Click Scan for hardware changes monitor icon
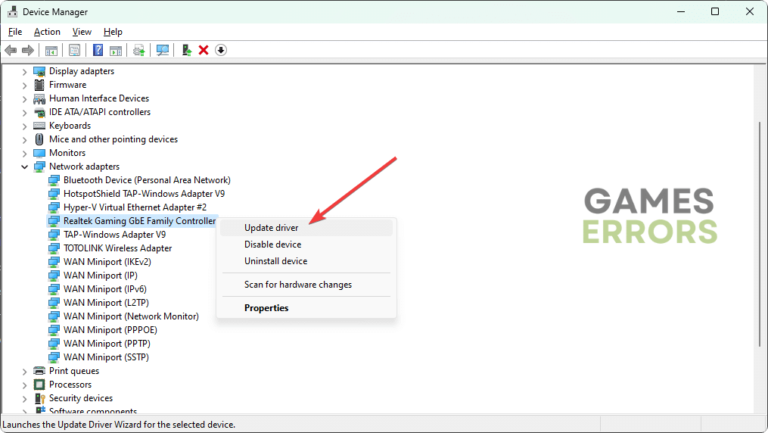This screenshot has width=768, height=433. [163, 50]
